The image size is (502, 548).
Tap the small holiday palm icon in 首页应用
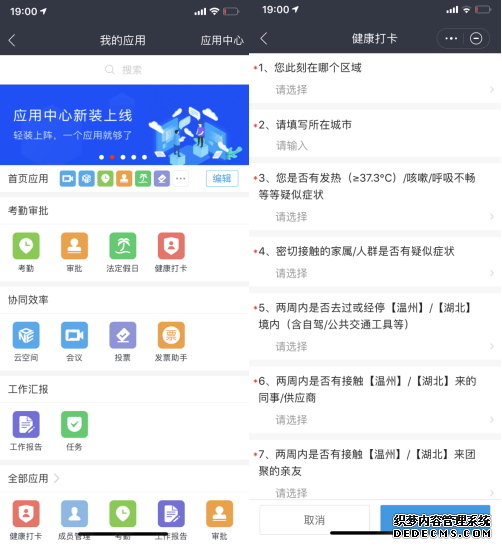(x=143, y=179)
